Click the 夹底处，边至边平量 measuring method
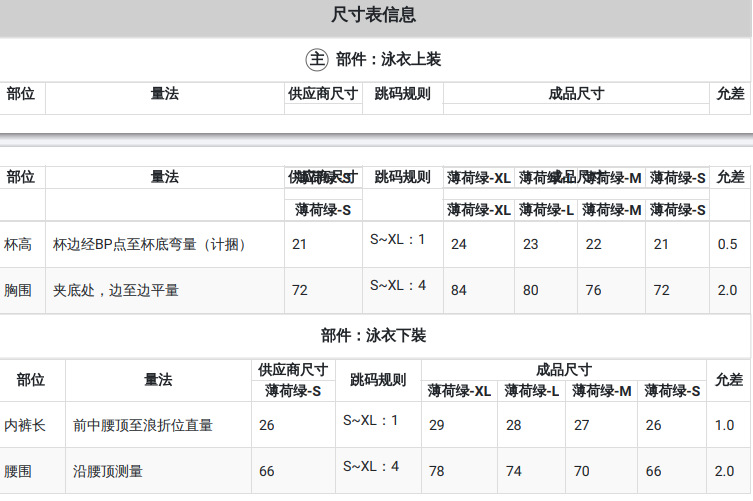This screenshot has height=501, width=753. pyautogui.click(x=116, y=291)
